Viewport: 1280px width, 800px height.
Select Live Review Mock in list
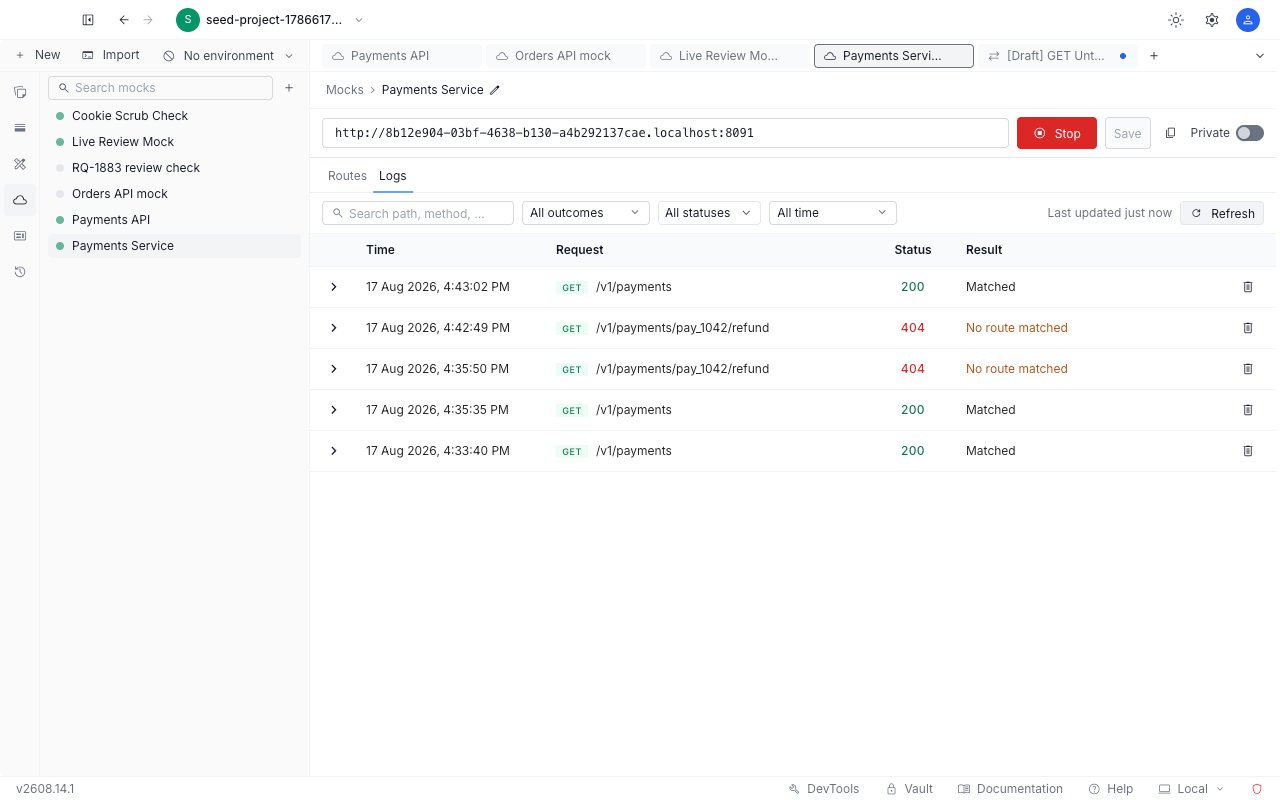pos(174,142)
